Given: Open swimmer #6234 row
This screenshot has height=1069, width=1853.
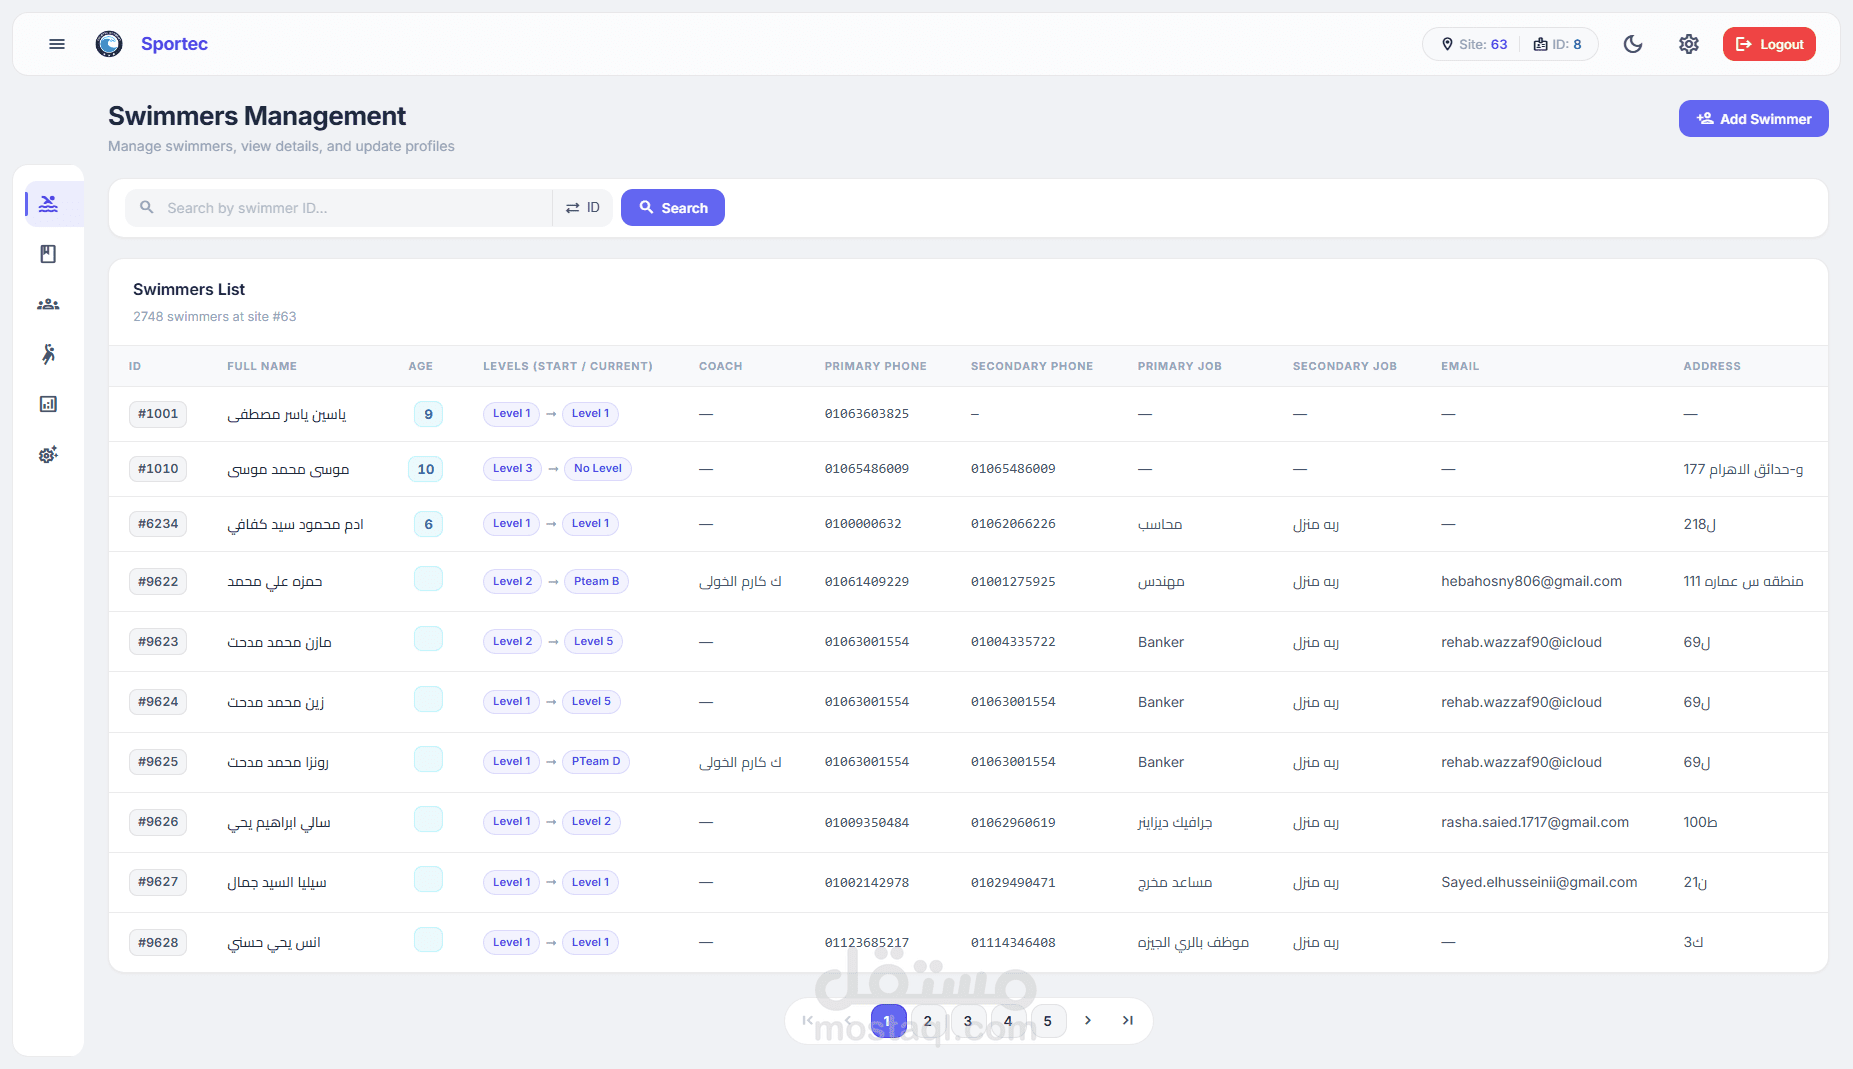Looking at the screenshot, I should pyautogui.click(x=968, y=524).
